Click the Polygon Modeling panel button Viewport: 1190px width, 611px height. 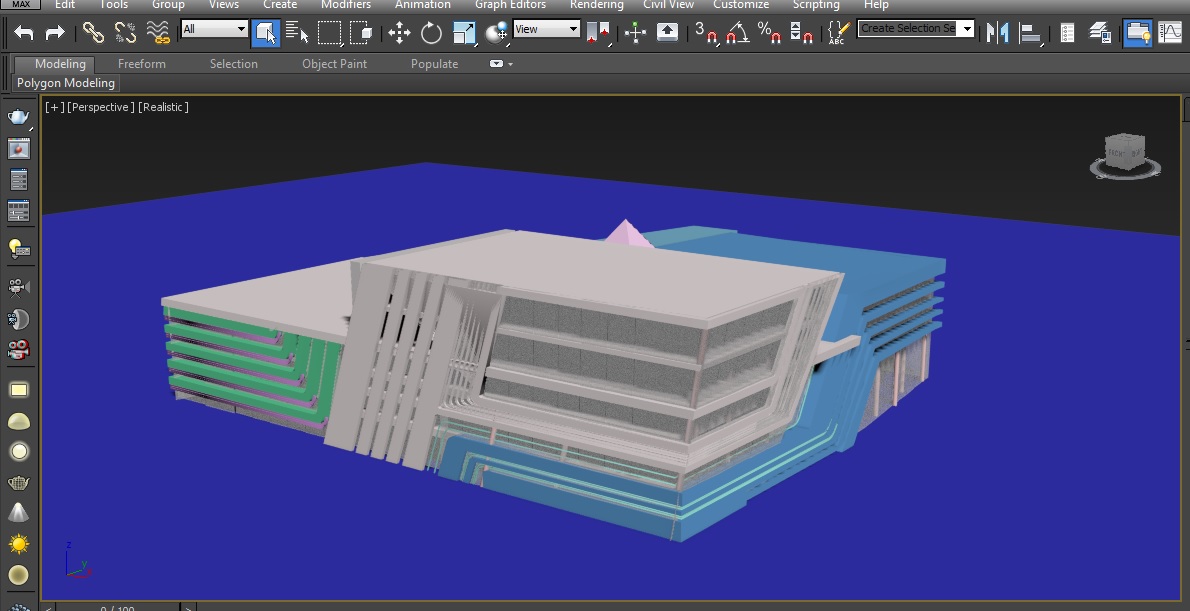point(66,83)
